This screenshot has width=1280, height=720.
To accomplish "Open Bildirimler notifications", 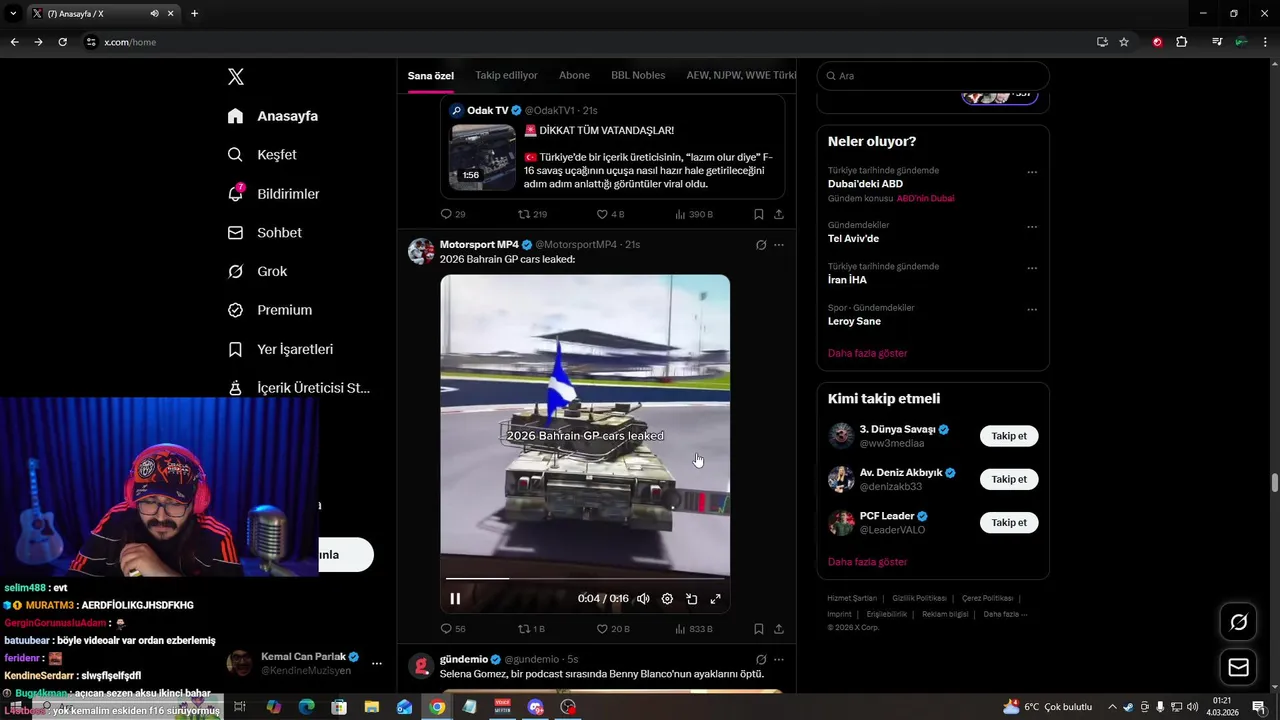I will [273, 194].
